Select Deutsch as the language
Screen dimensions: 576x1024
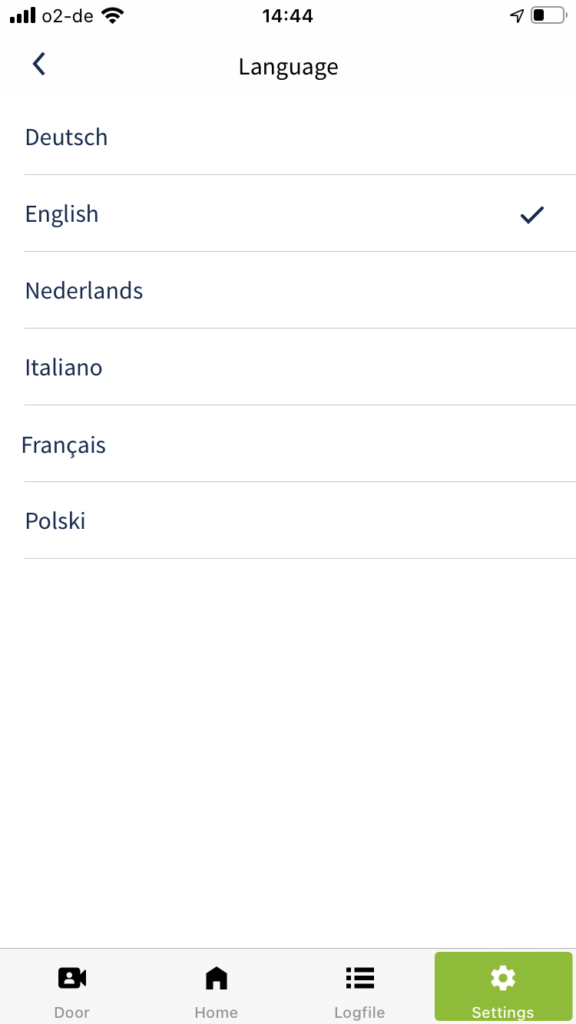[300, 137]
